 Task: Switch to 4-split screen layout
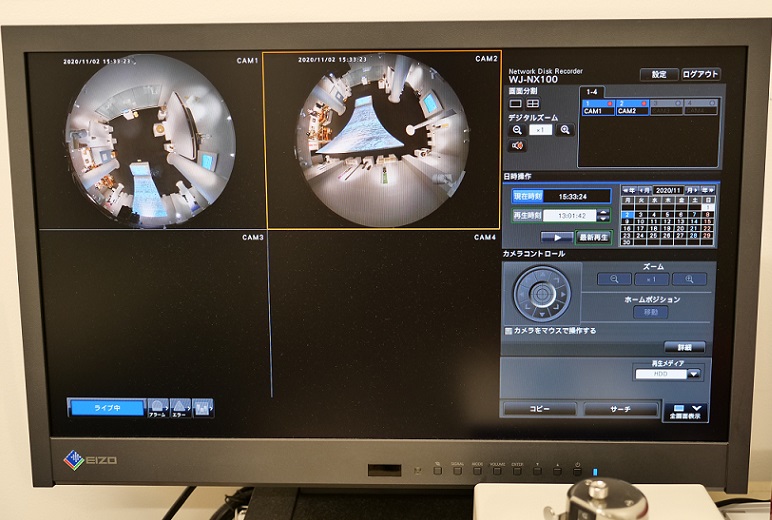click(x=533, y=103)
